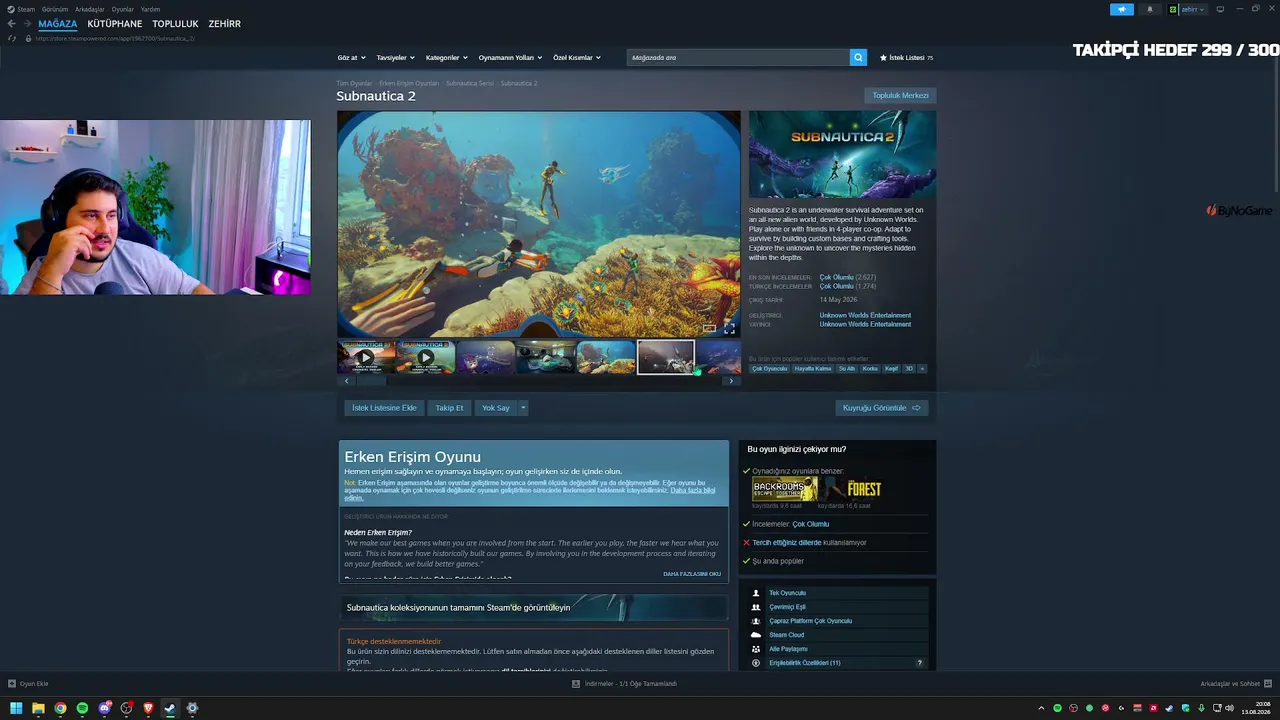This screenshot has width=1280, height=720.
Task: Open the Özel Kısımlar dropdown
Action: pyautogui.click(x=577, y=58)
